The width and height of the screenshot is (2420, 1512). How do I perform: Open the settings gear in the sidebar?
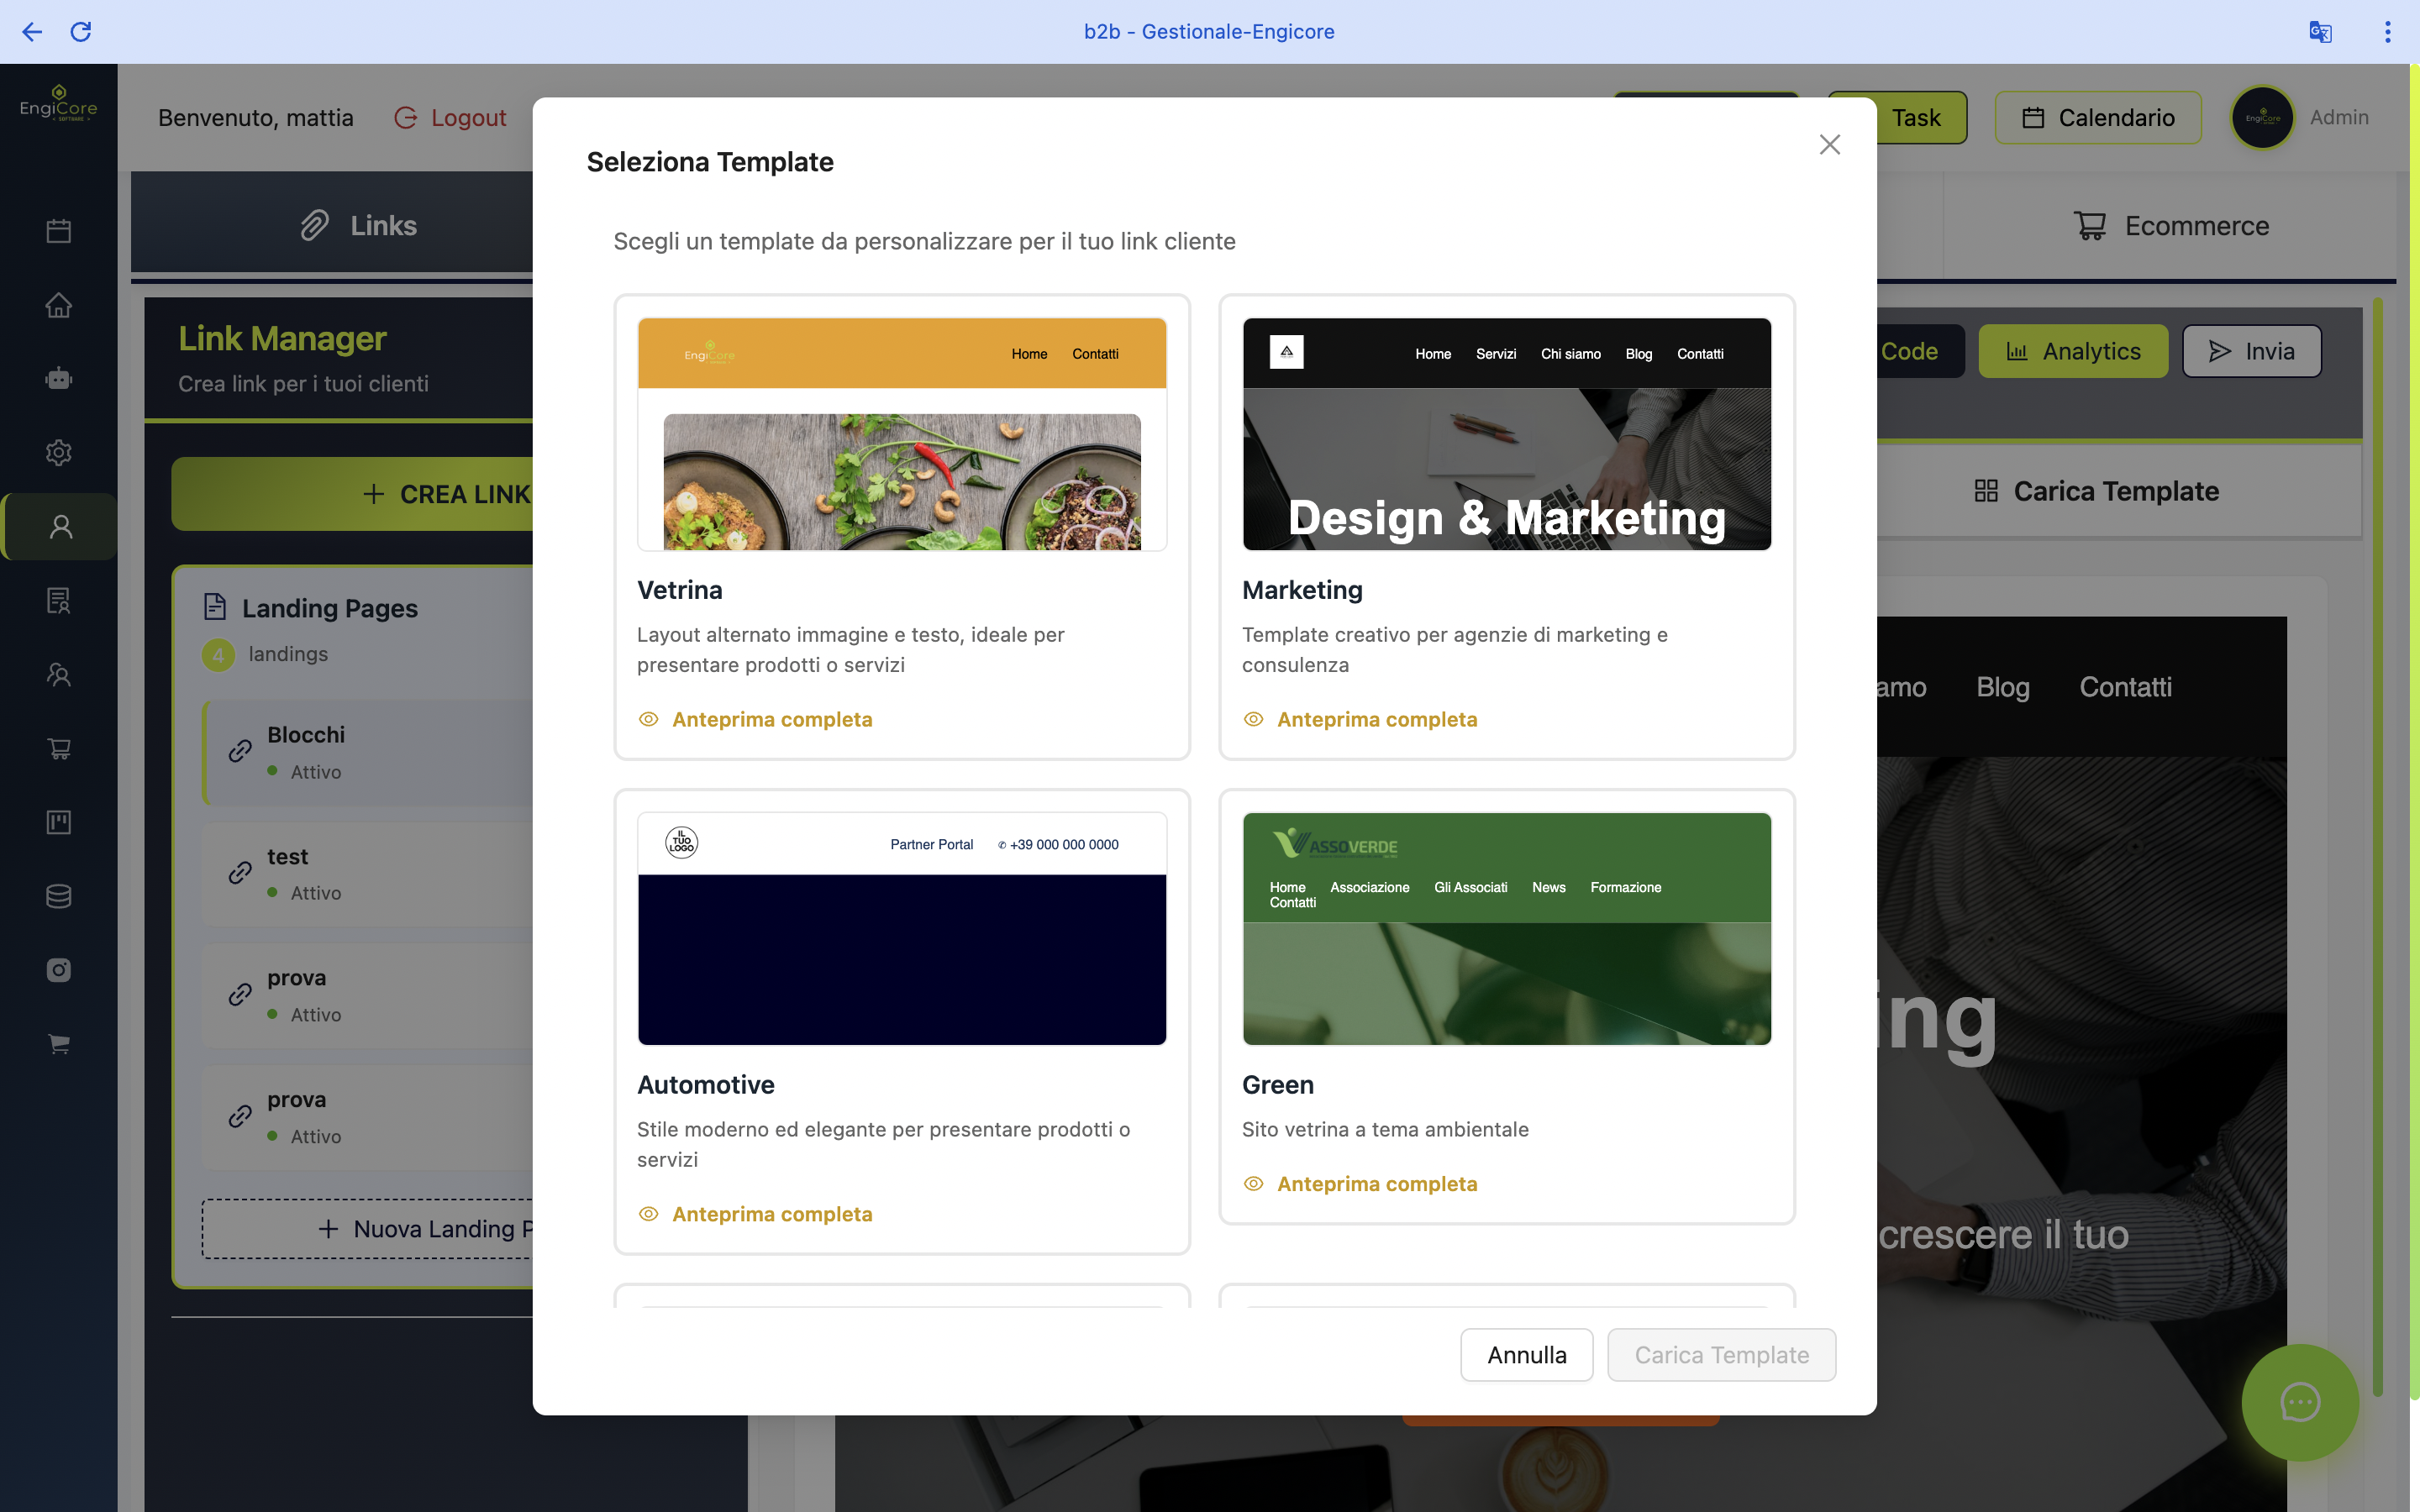point(59,453)
